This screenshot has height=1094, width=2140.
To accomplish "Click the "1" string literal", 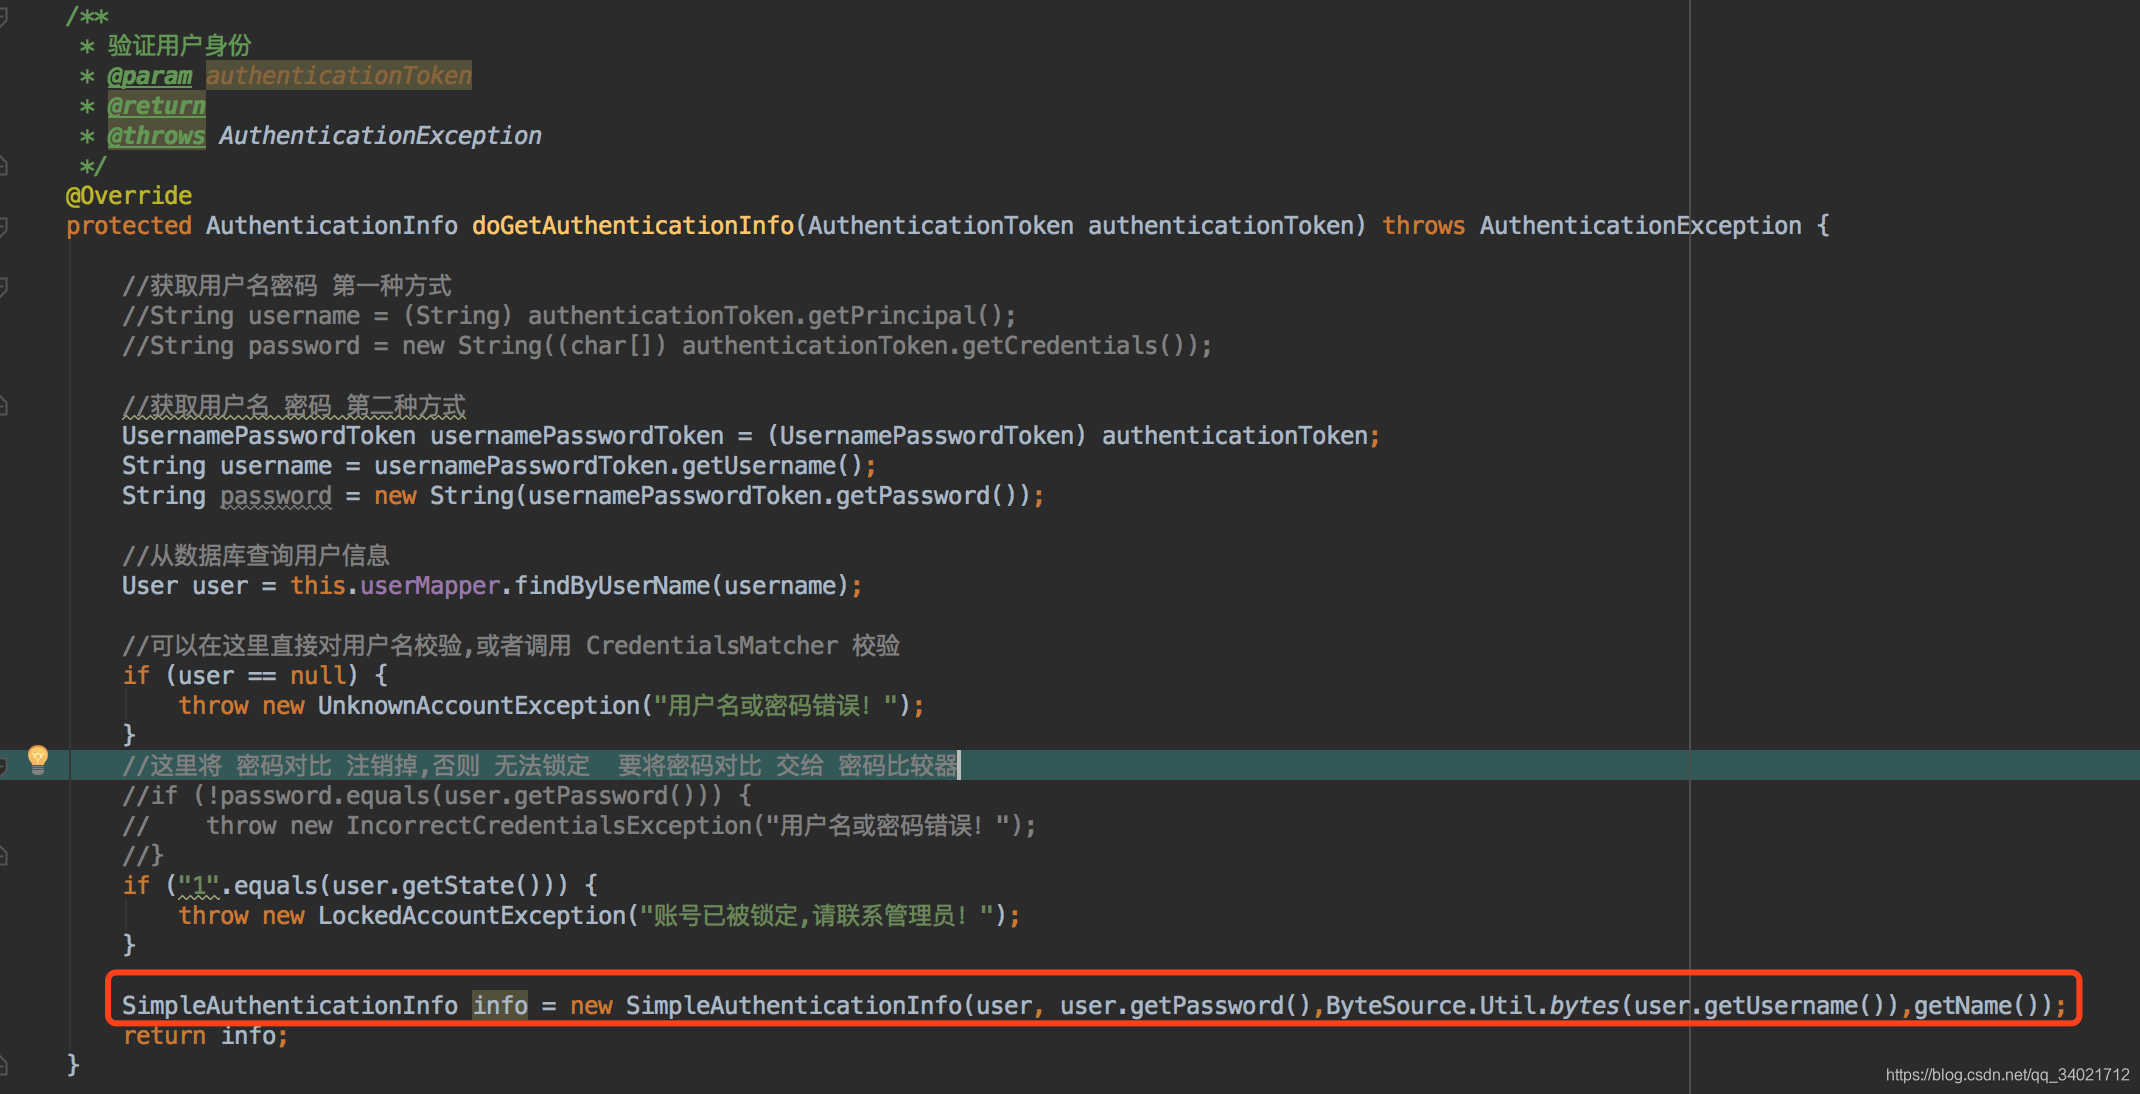I will [x=199, y=886].
